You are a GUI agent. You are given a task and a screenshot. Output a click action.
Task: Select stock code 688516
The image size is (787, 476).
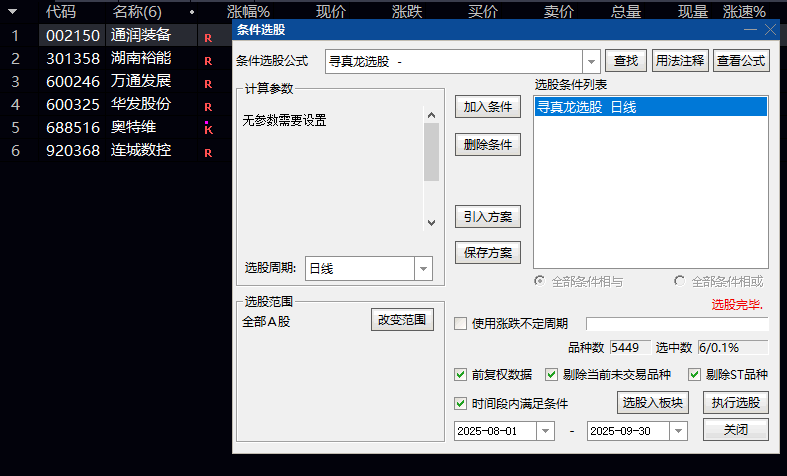73,128
